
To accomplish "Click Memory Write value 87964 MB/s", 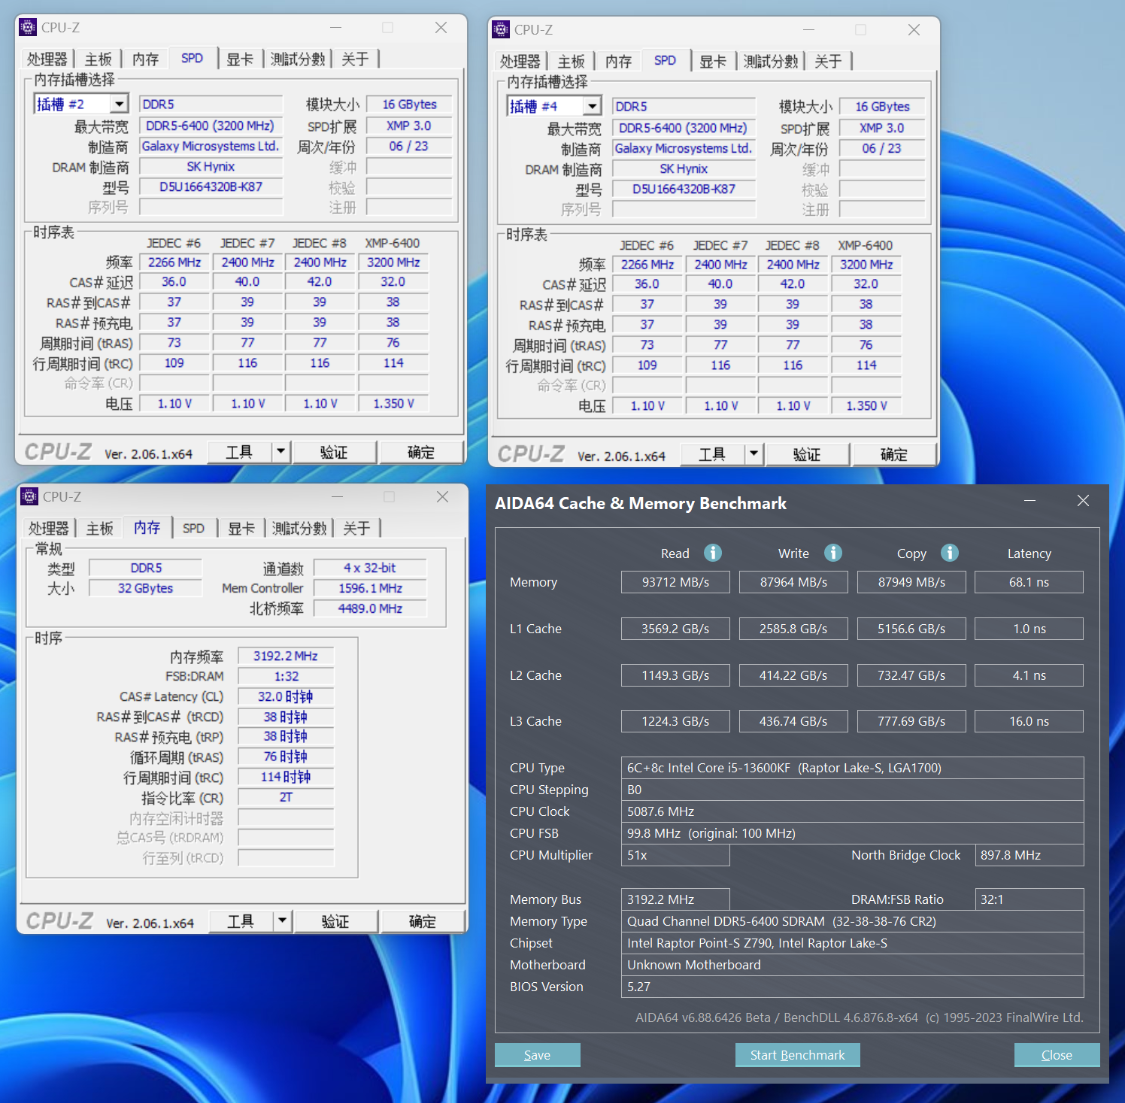I will tap(794, 582).
